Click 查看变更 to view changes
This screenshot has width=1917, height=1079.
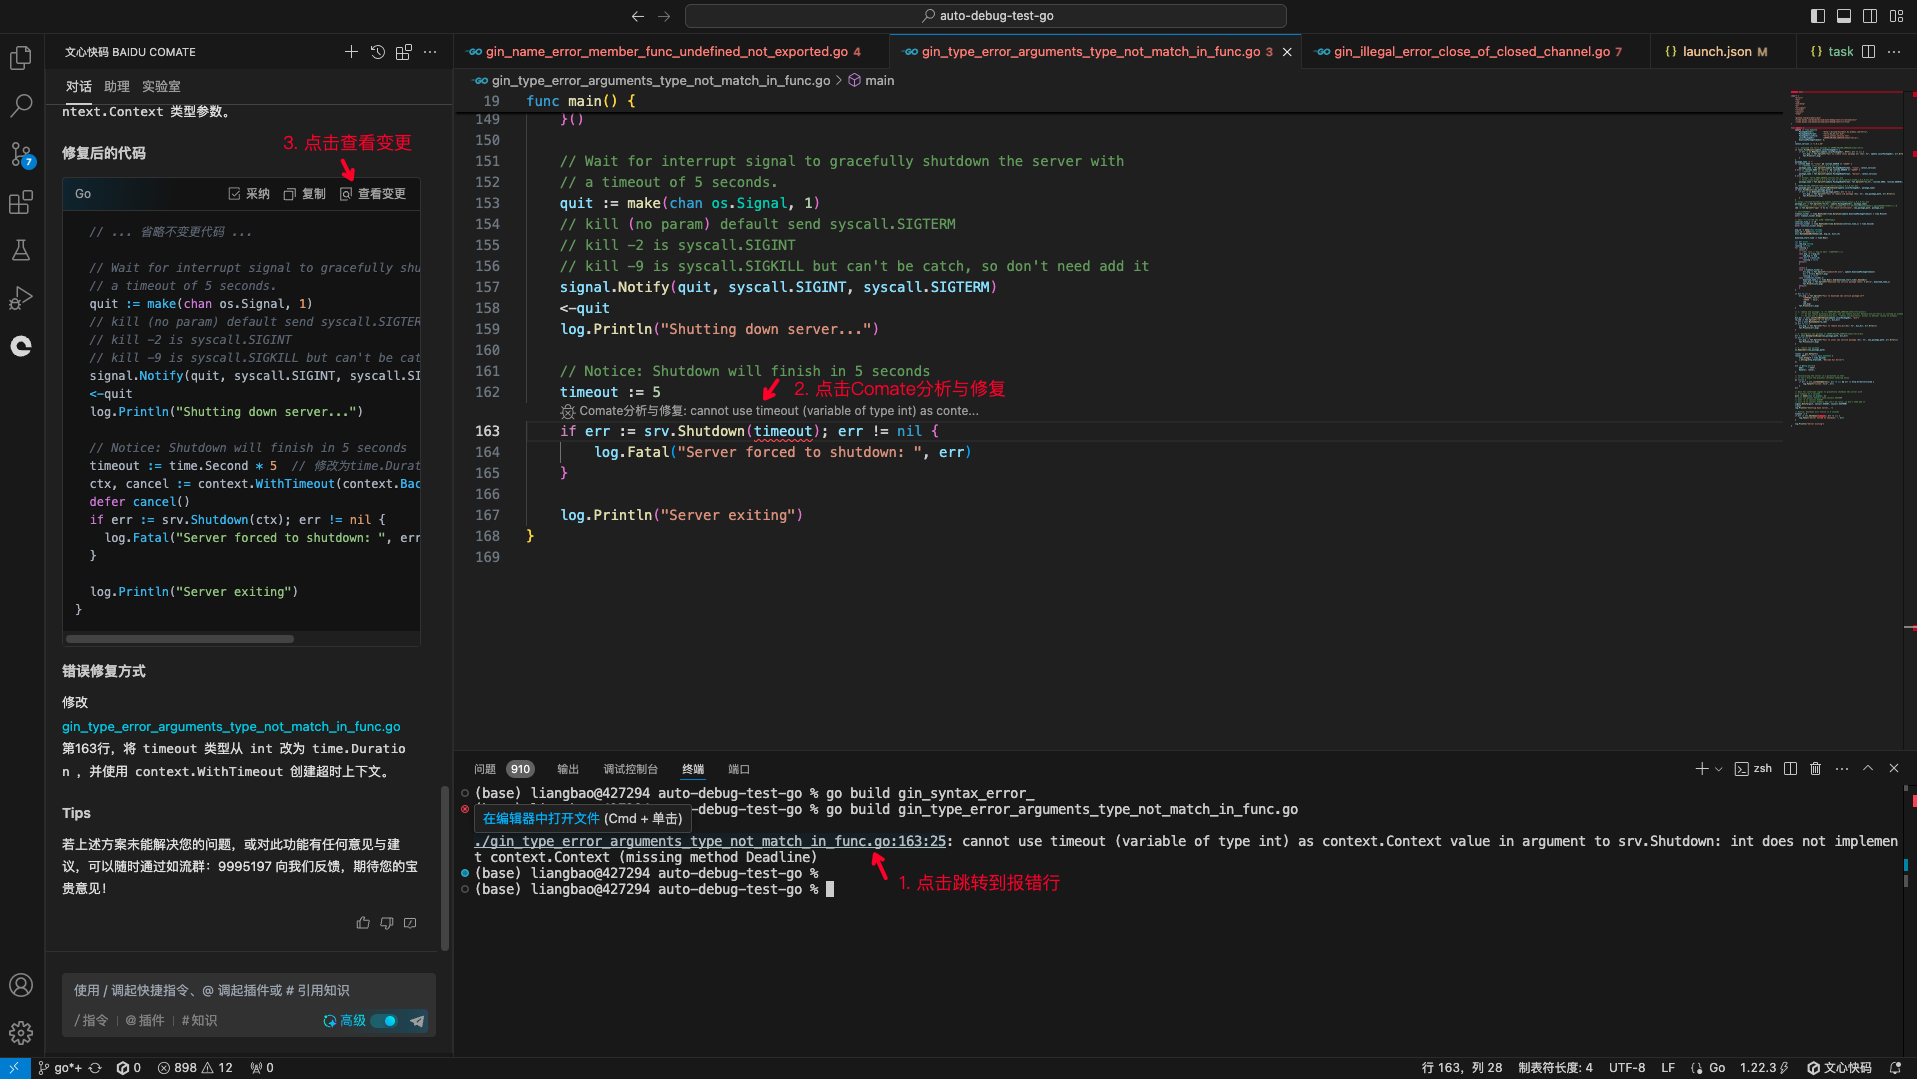coord(373,194)
